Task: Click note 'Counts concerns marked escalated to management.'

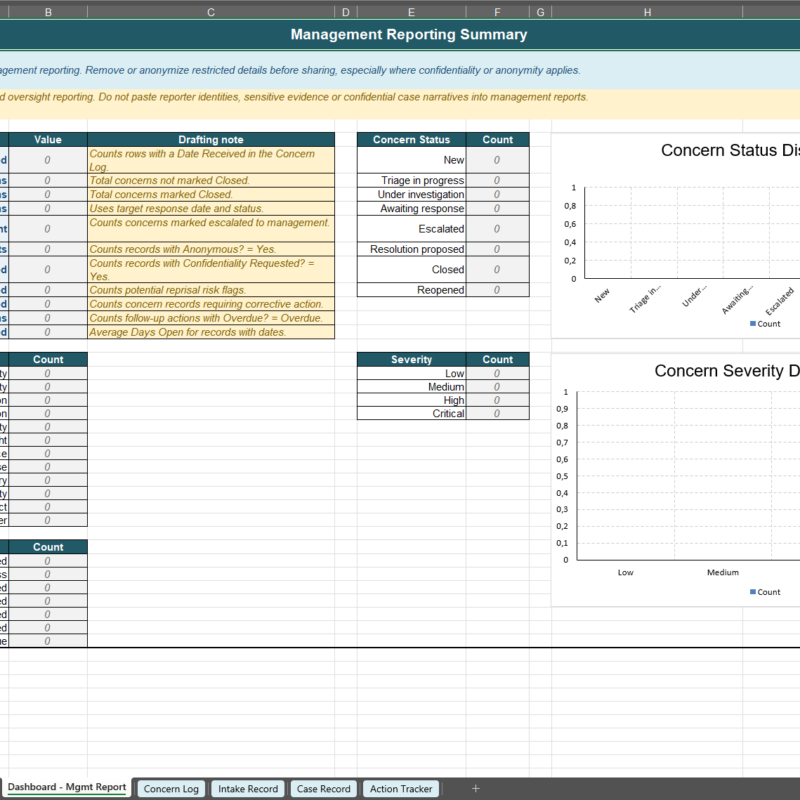Action: coord(211,229)
